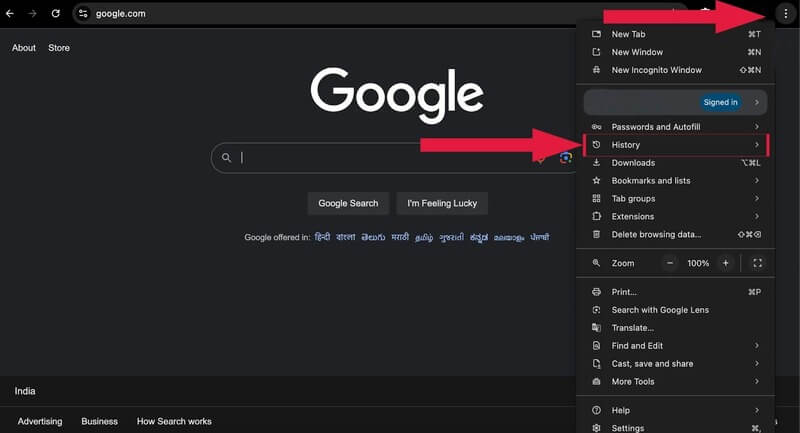Click the Zoom magnifier icon
This screenshot has width=800, height=433.
[x=596, y=263]
